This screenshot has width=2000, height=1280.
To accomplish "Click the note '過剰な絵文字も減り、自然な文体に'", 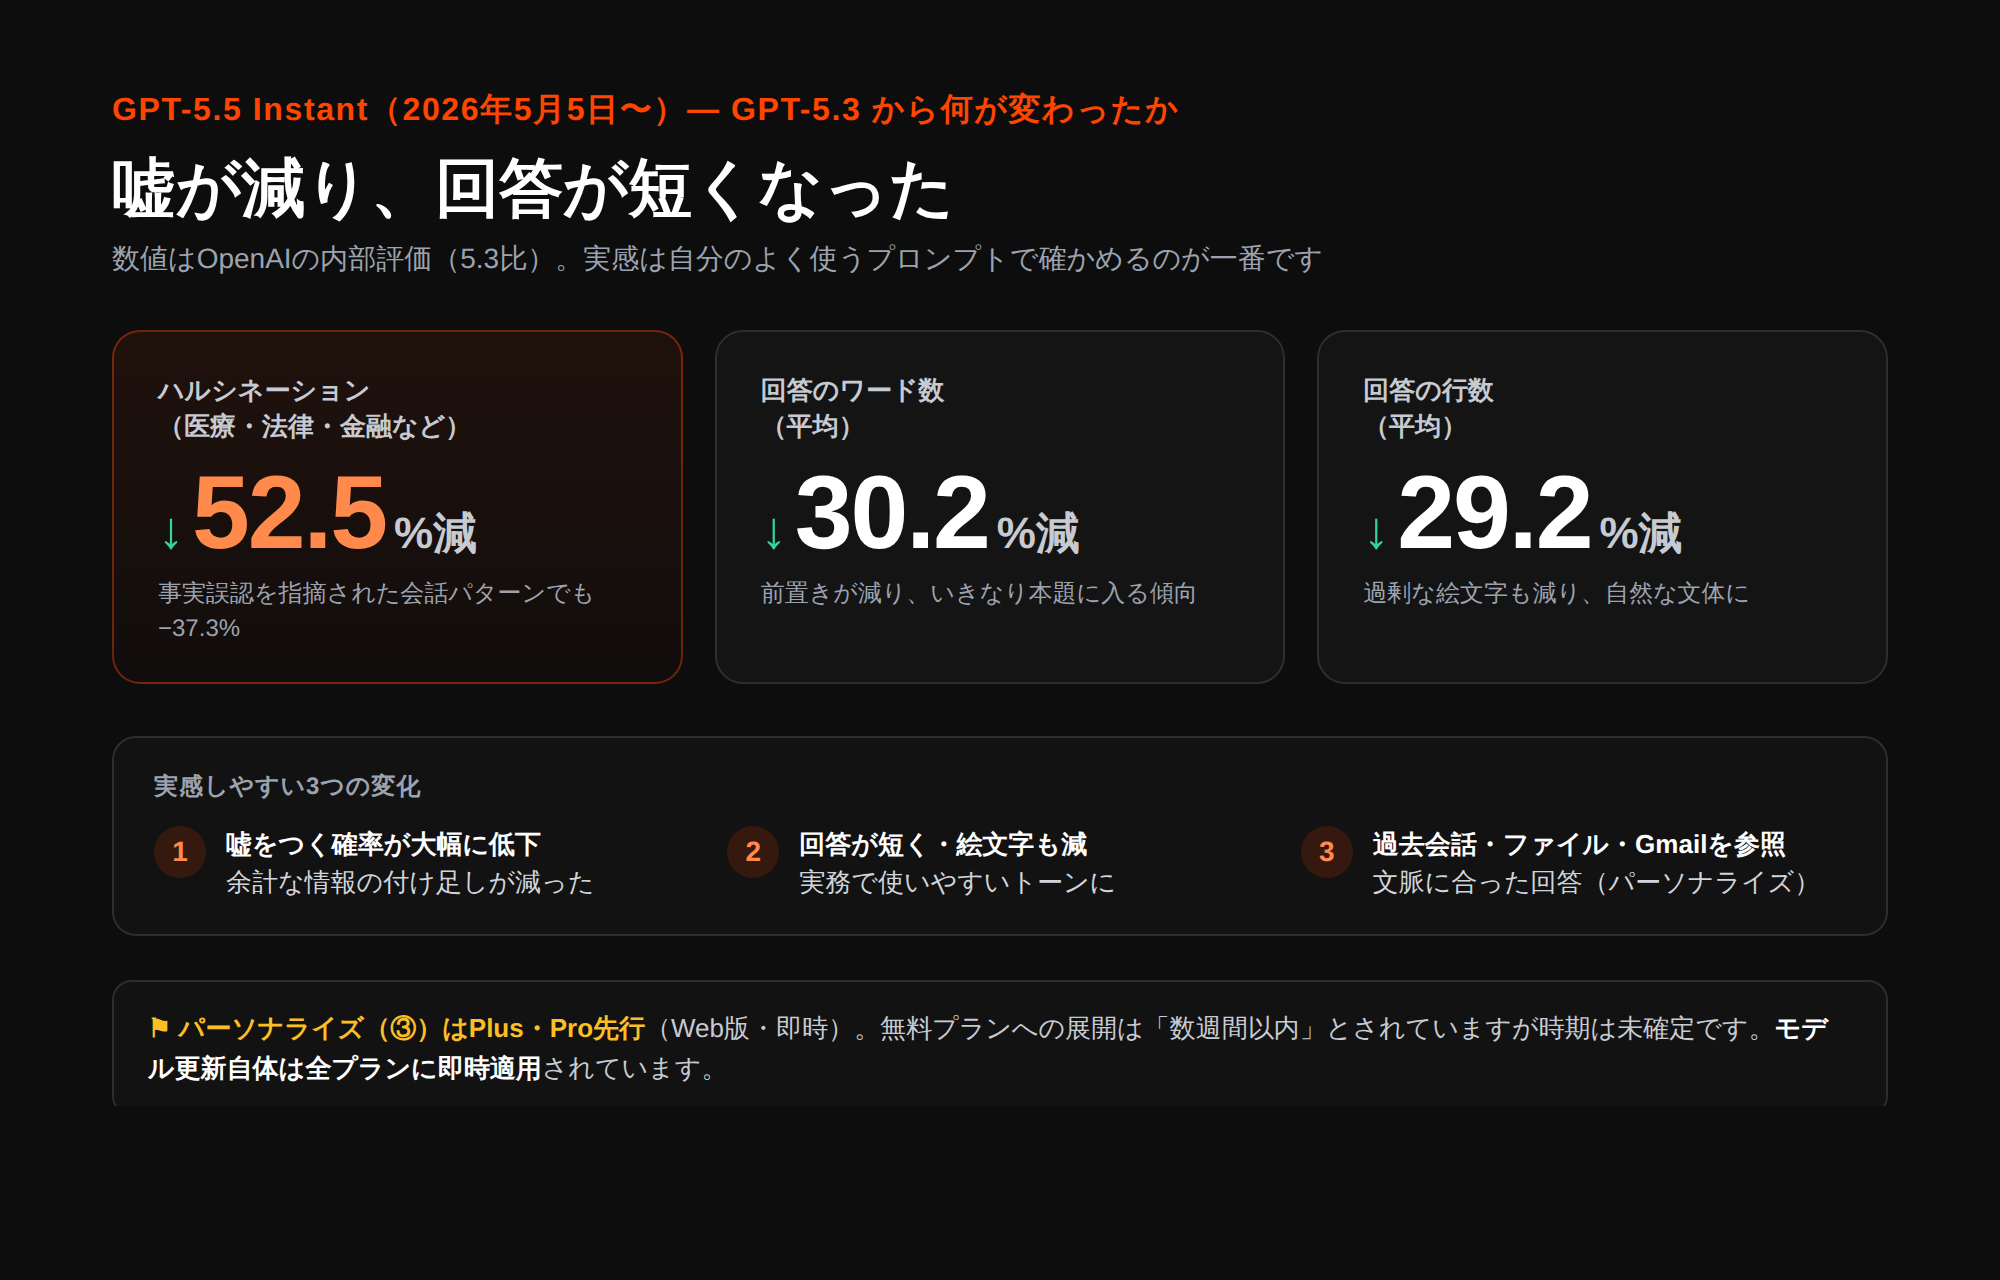I will 1556,593.
